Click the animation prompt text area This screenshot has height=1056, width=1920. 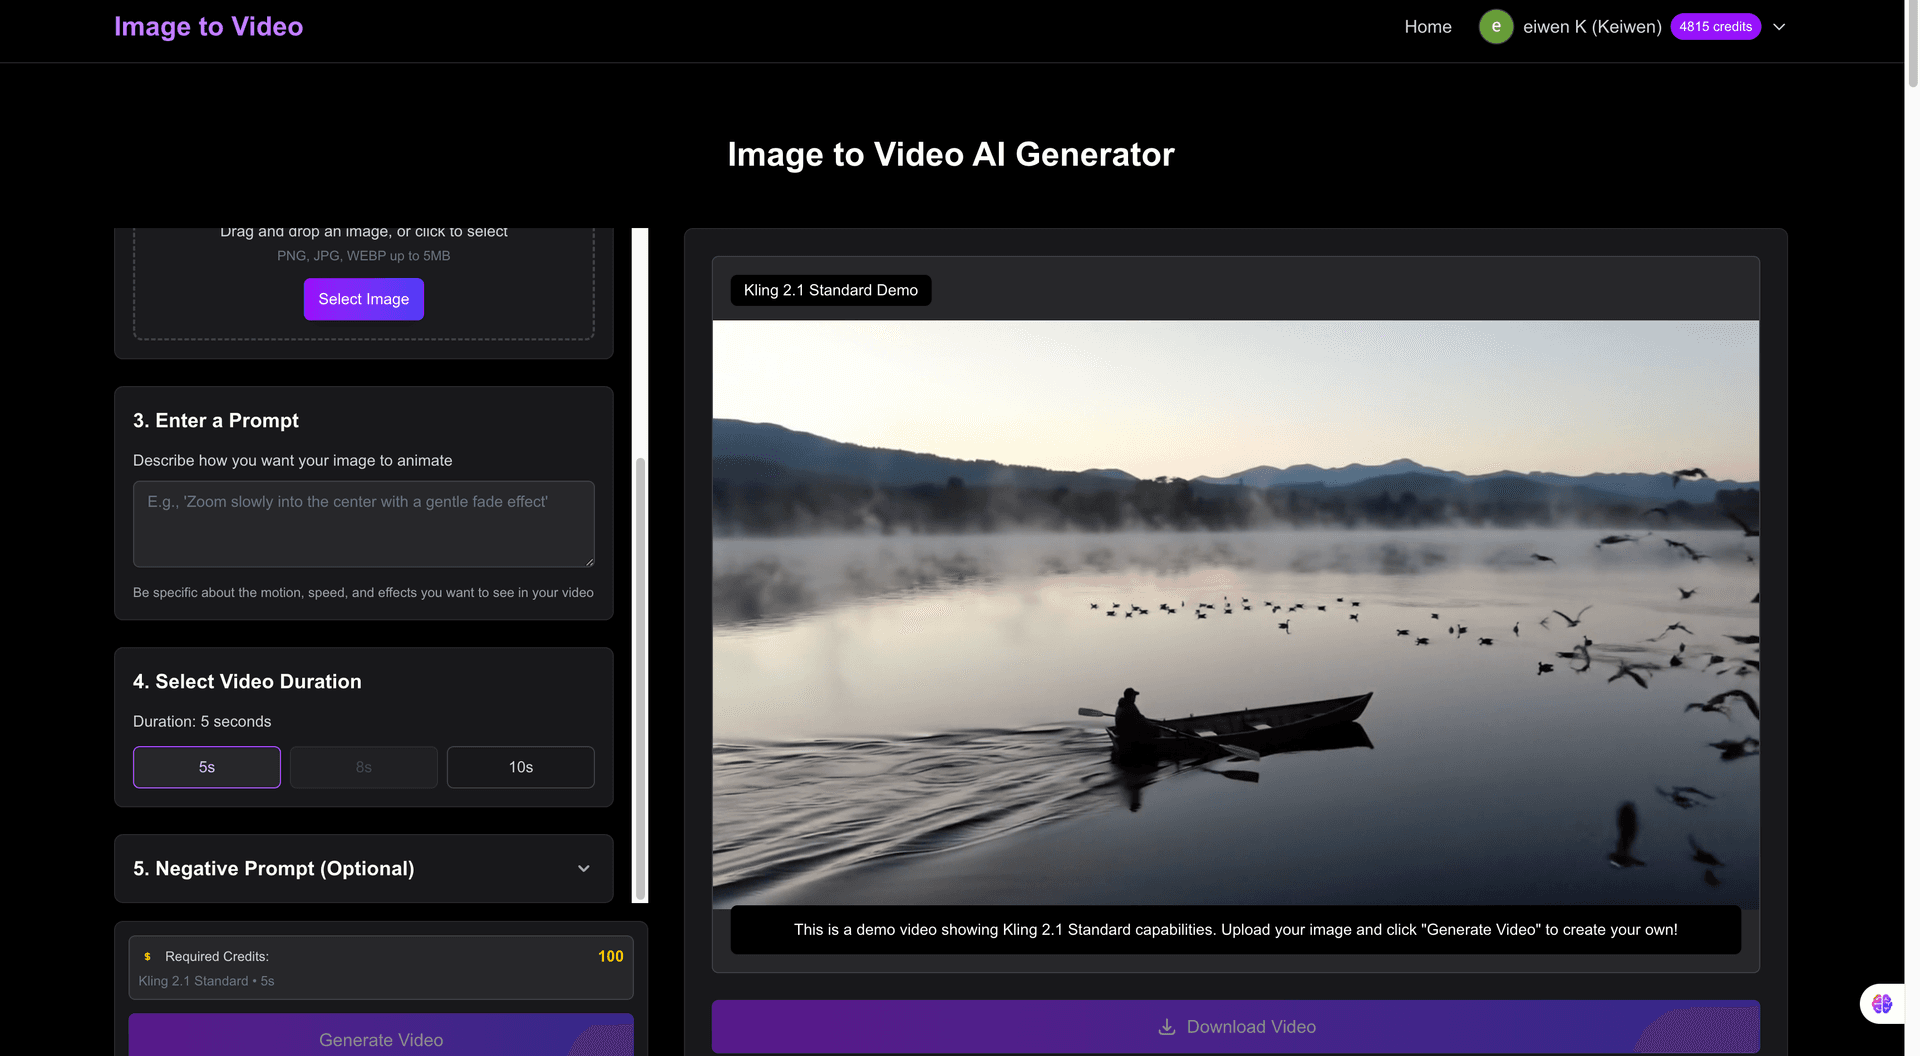[363, 524]
